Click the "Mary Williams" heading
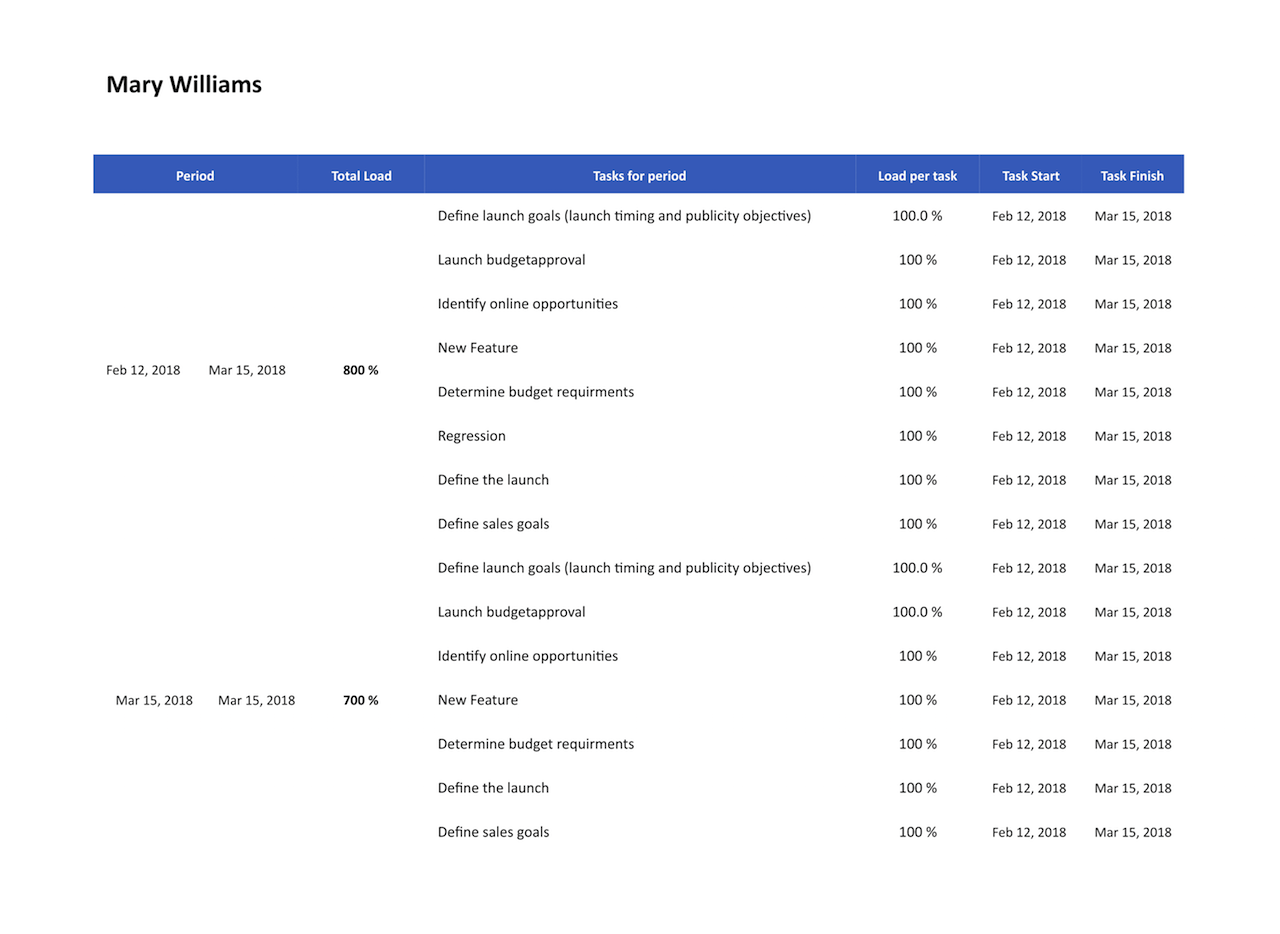Viewport: 1280px width, 934px height. pyautogui.click(x=184, y=85)
